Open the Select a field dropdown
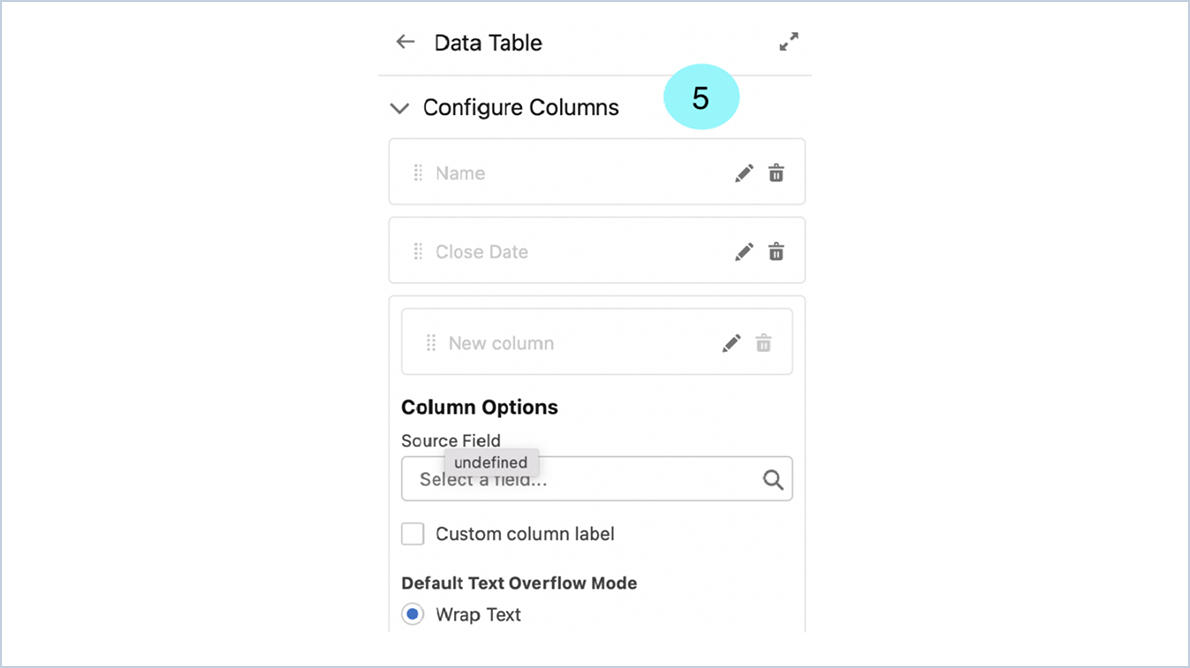1190x668 pixels. click(x=560, y=479)
